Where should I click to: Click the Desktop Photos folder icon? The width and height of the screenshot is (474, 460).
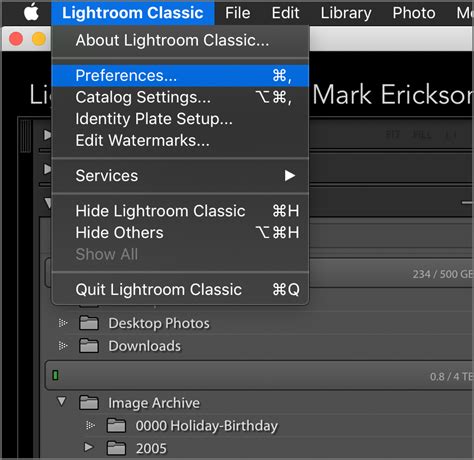(89, 323)
